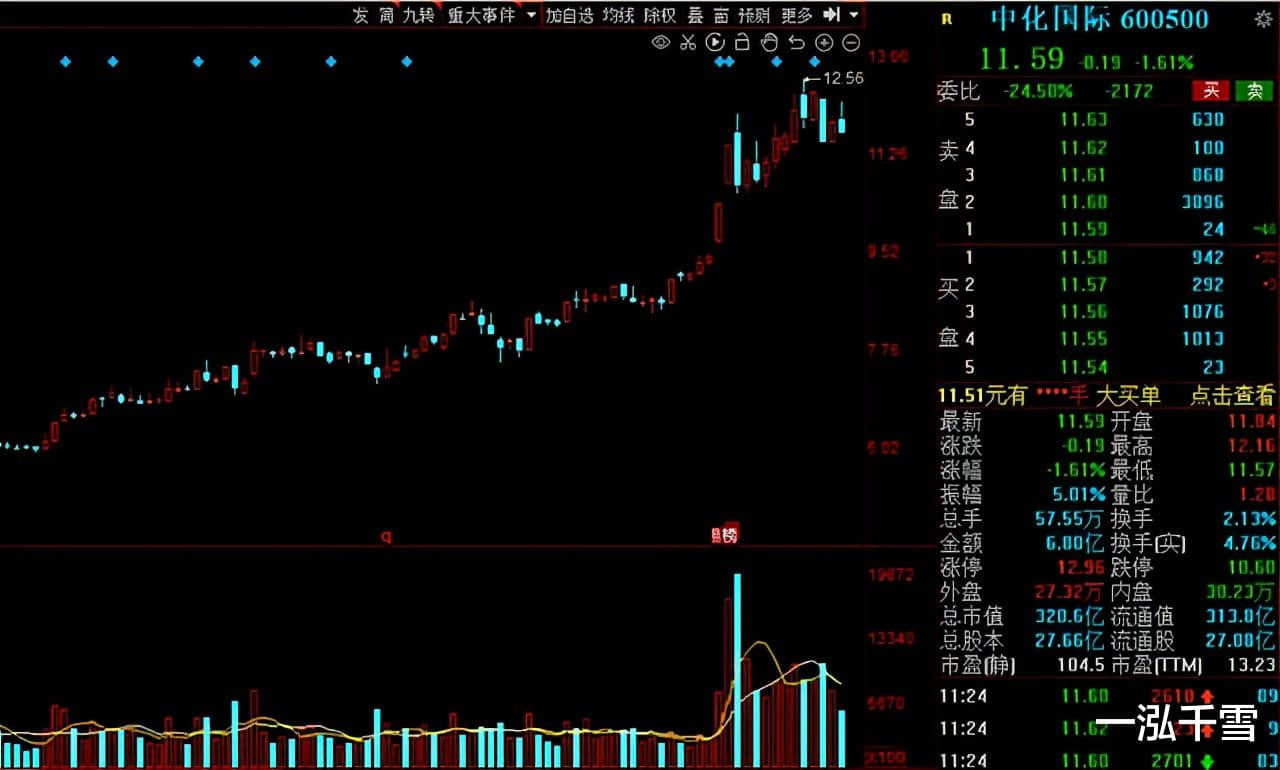Select buy level 1 price 11.58
The image size is (1280, 770).
pyautogui.click(x=1084, y=258)
